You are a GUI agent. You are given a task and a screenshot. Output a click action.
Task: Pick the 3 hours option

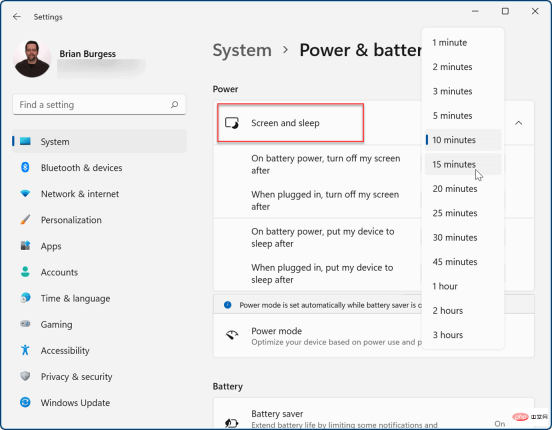click(463, 335)
